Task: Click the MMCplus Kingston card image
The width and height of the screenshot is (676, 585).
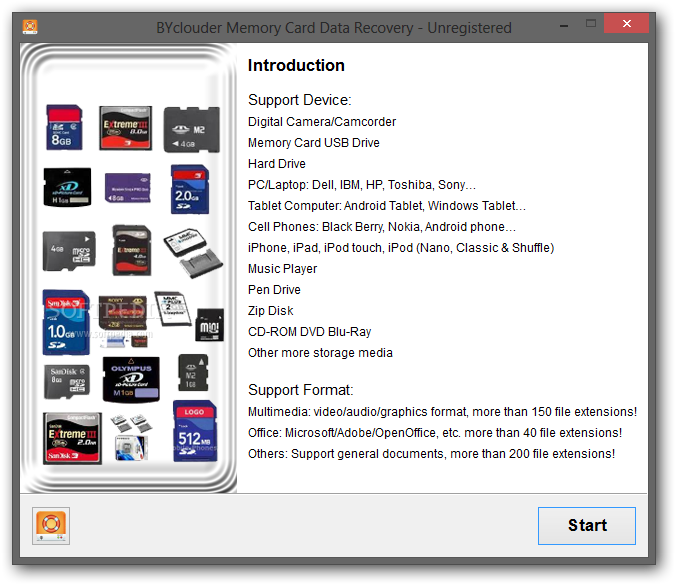Action: coord(173,309)
